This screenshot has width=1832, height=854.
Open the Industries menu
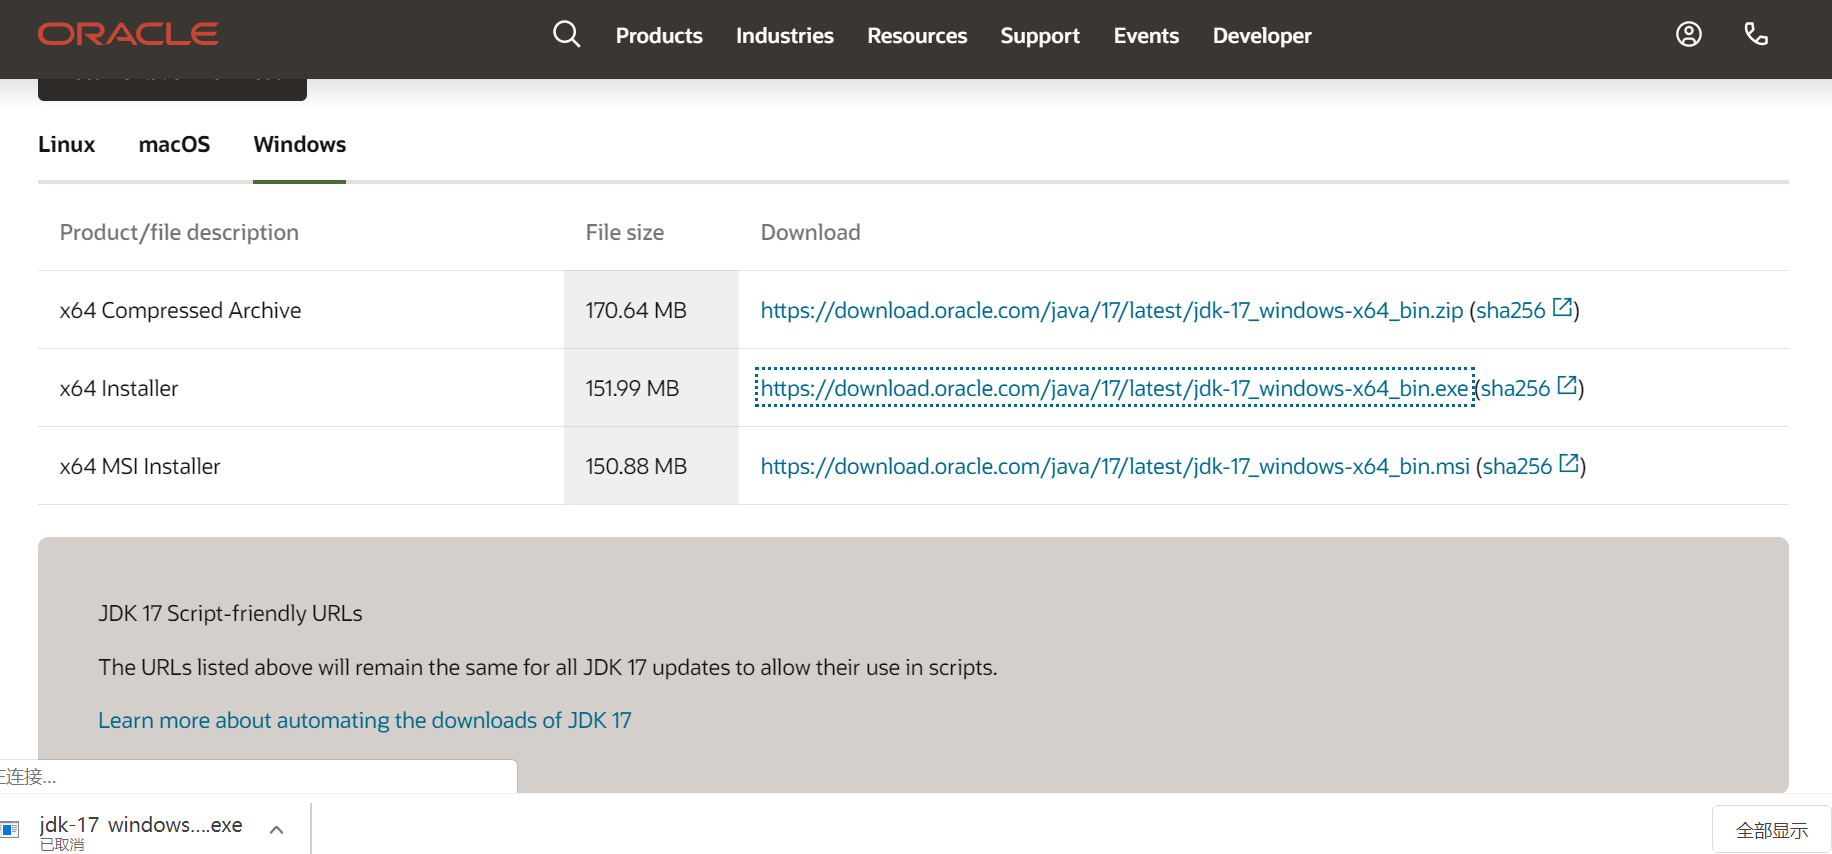(785, 36)
